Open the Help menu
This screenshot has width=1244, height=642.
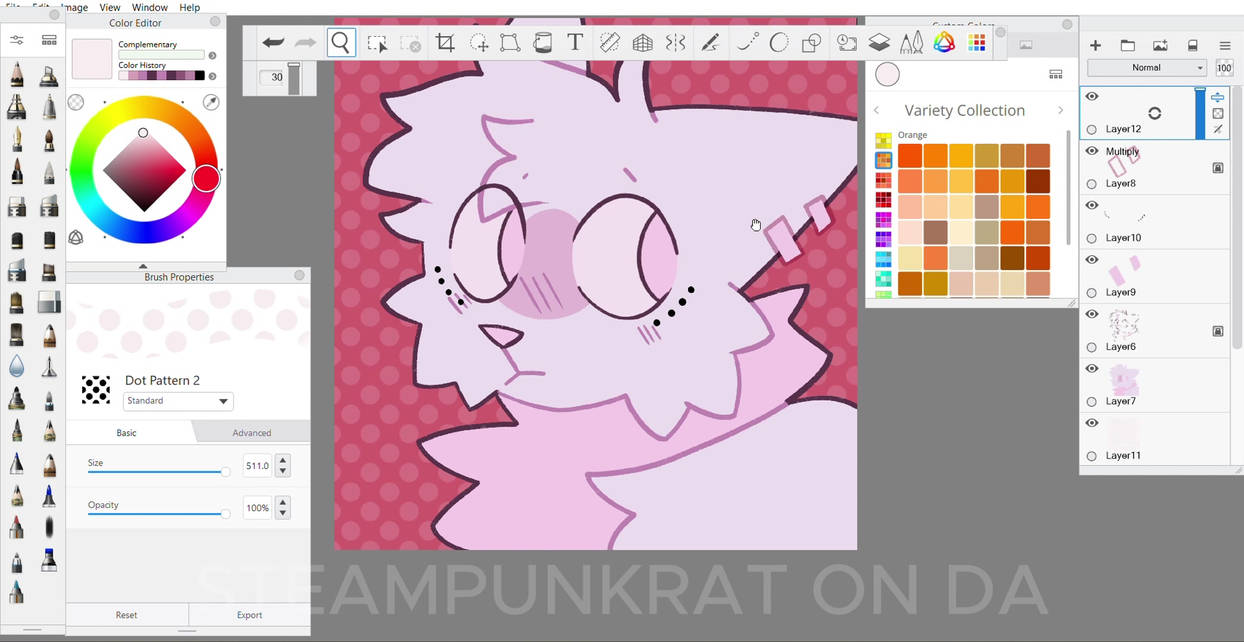coord(190,7)
